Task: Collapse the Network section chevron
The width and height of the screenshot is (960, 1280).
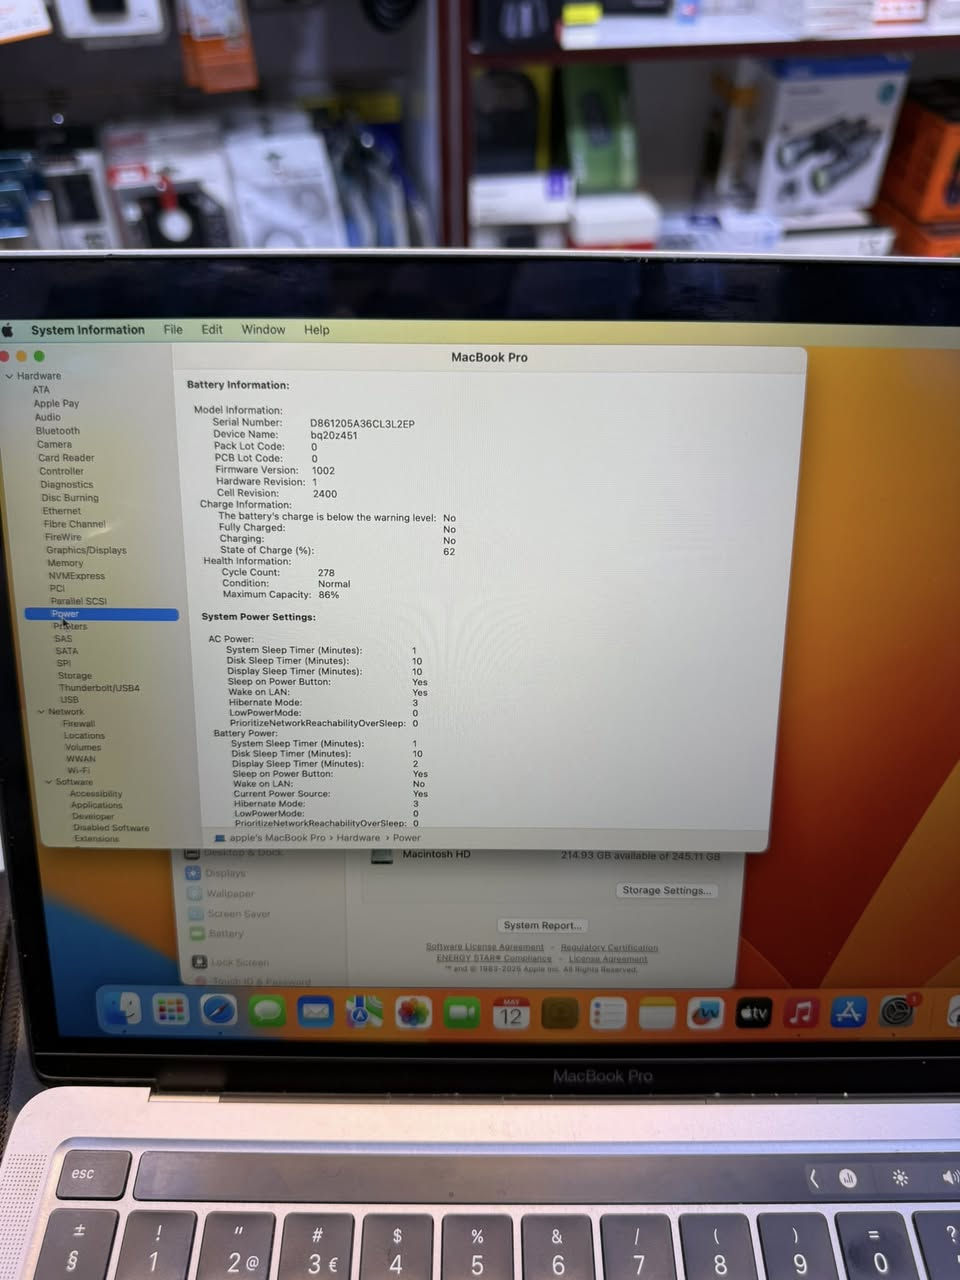Action: (x=41, y=712)
